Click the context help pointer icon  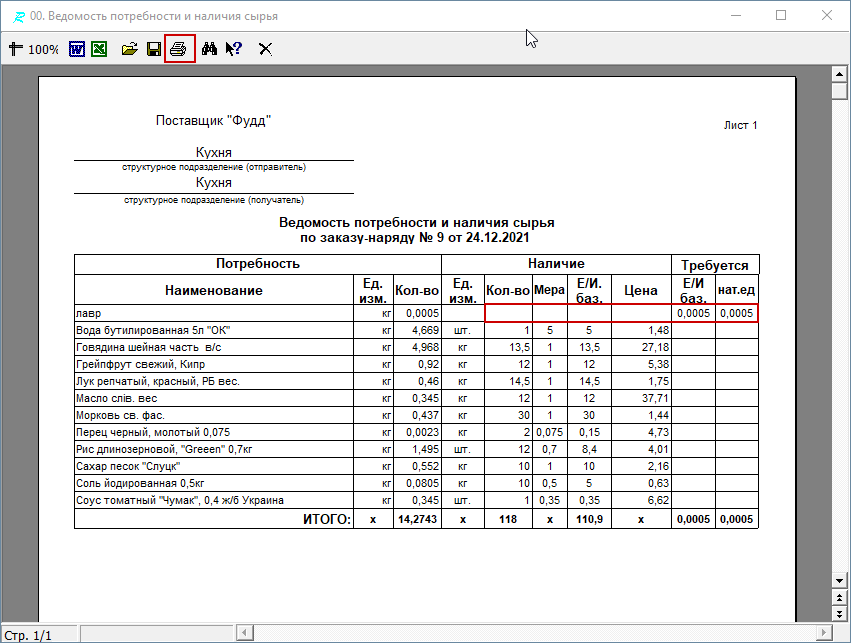[x=234, y=48]
